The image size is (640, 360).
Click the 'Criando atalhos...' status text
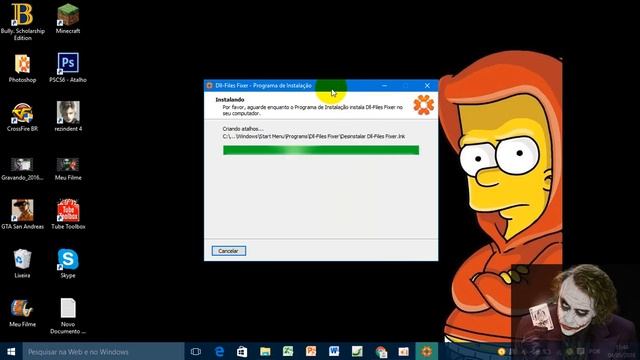243,129
